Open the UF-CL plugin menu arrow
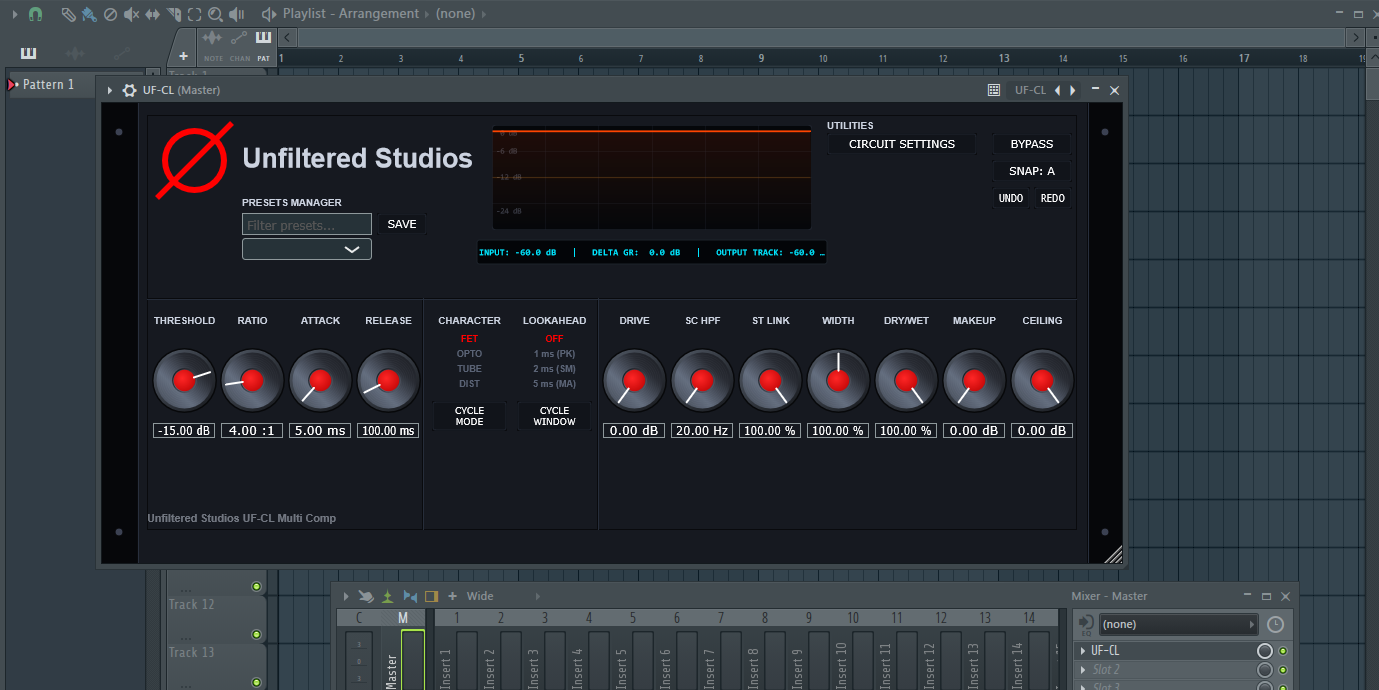1379x690 pixels. (x=110, y=90)
